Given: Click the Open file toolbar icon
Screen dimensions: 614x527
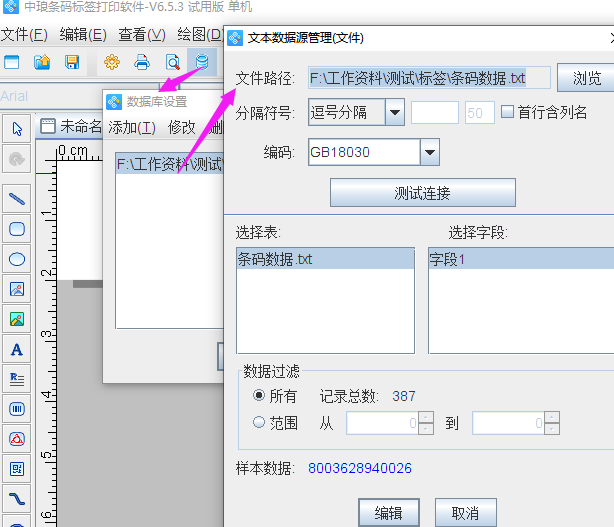Looking at the screenshot, I should click(42, 62).
